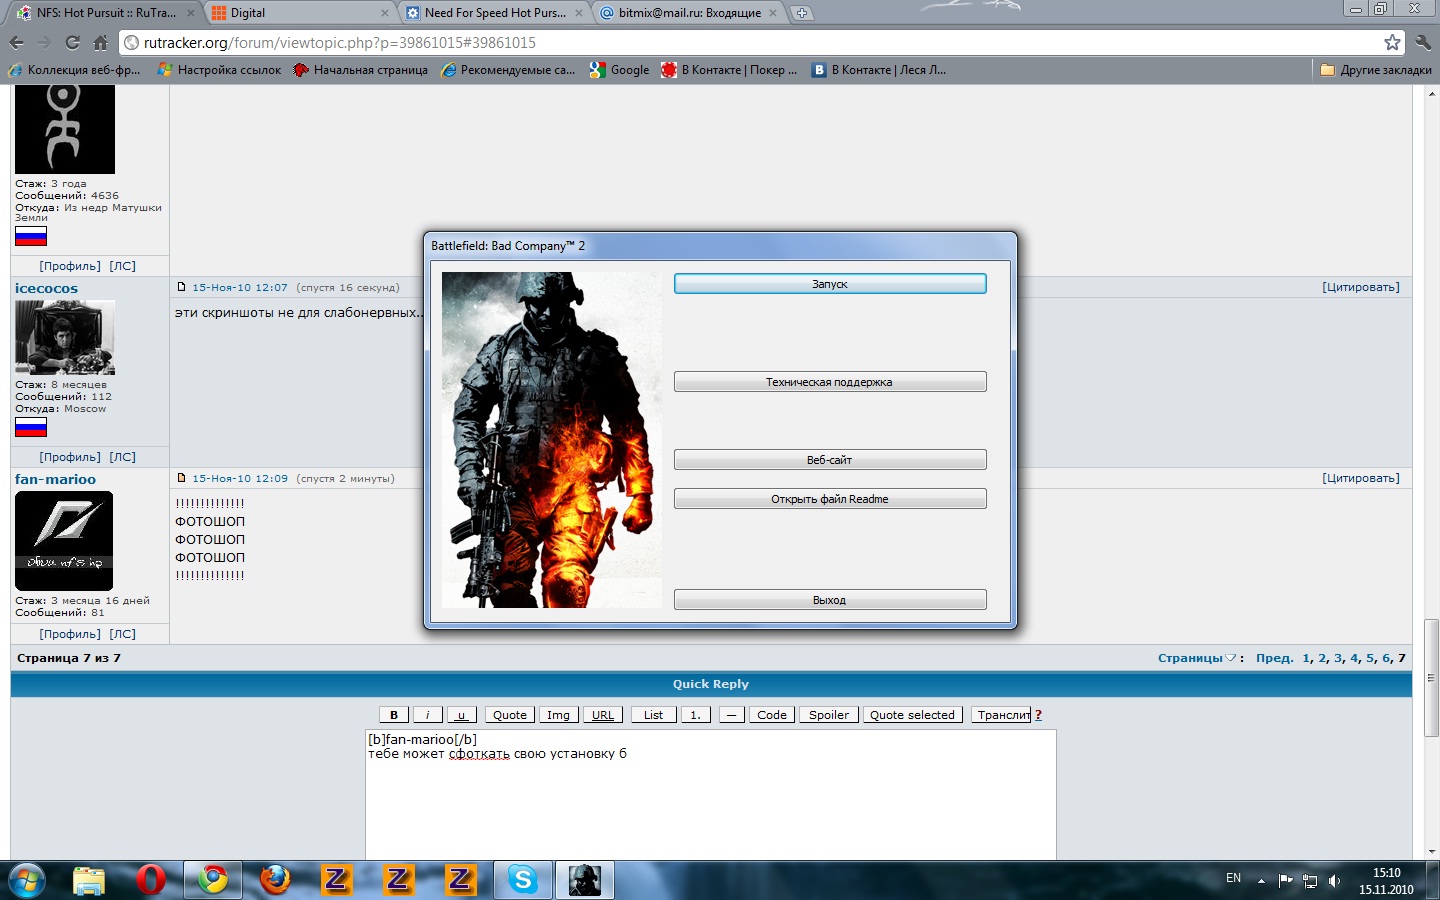Insert a URL tag in reply
1440x900 pixels.
point(603,715)
